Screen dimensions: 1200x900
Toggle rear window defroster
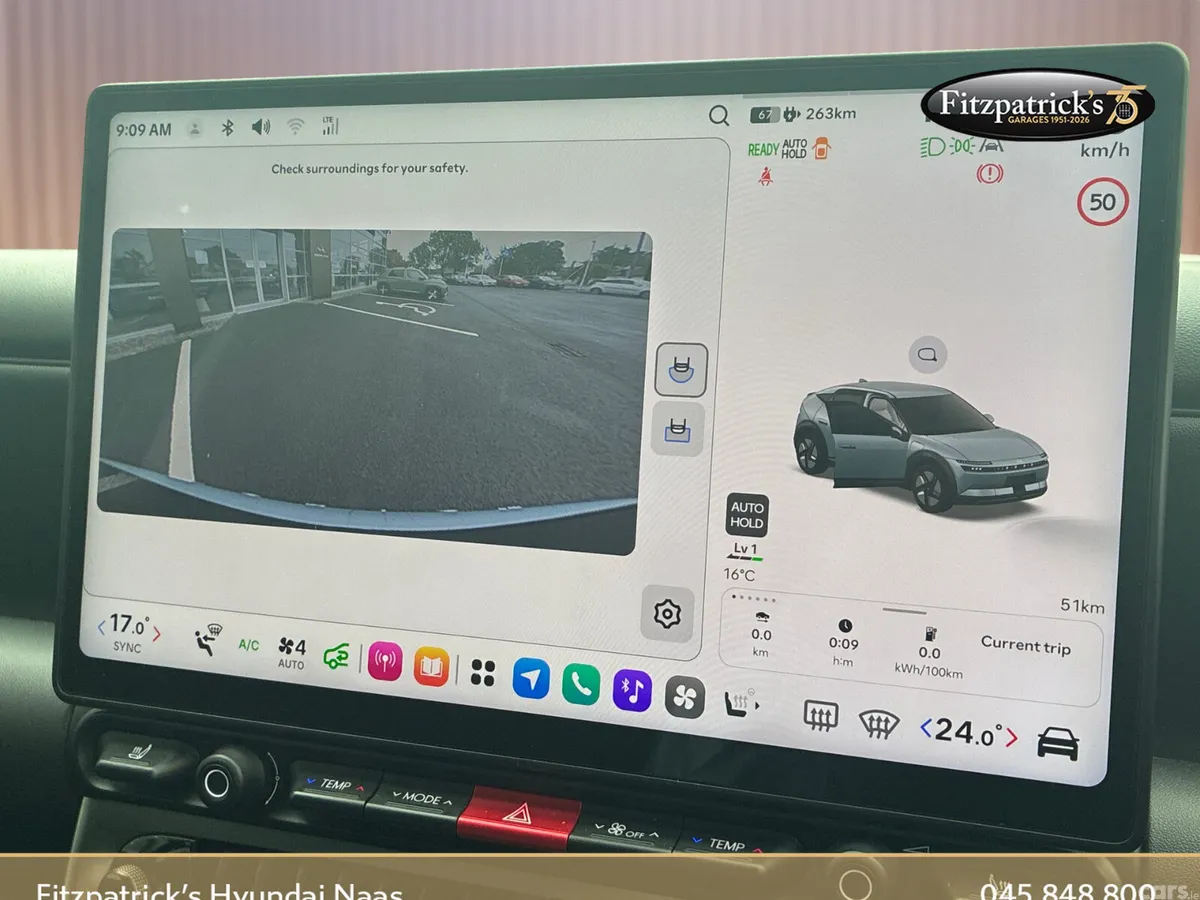pos(820,715)
